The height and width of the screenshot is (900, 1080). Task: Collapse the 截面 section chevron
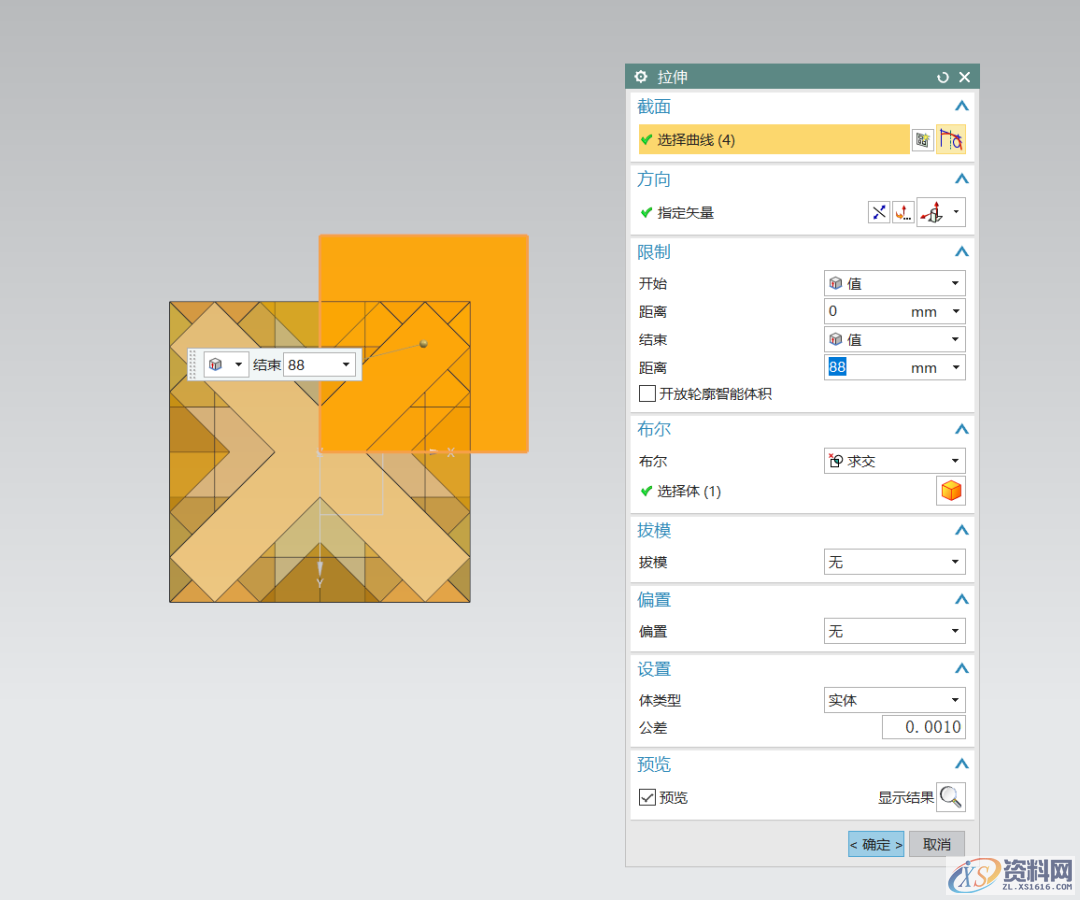[x=961, y=106]
